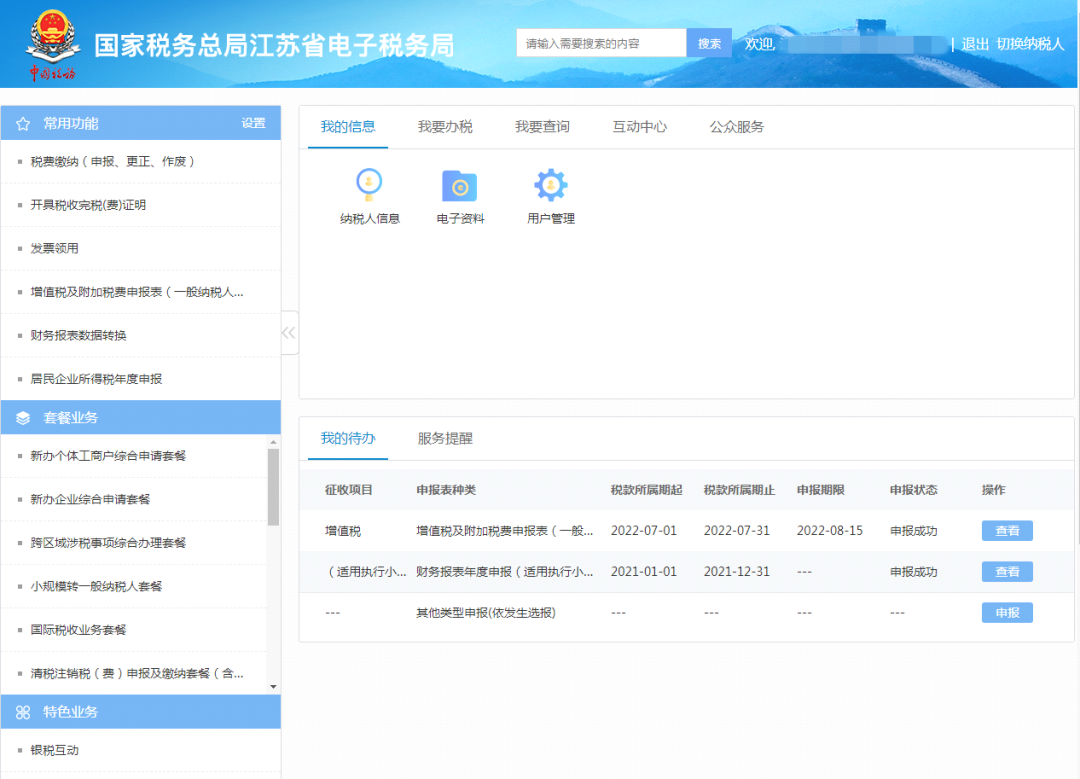Click the 2021-12-31 date cell
Screen dimensions: 1080x779
click(x=736, y=572)
